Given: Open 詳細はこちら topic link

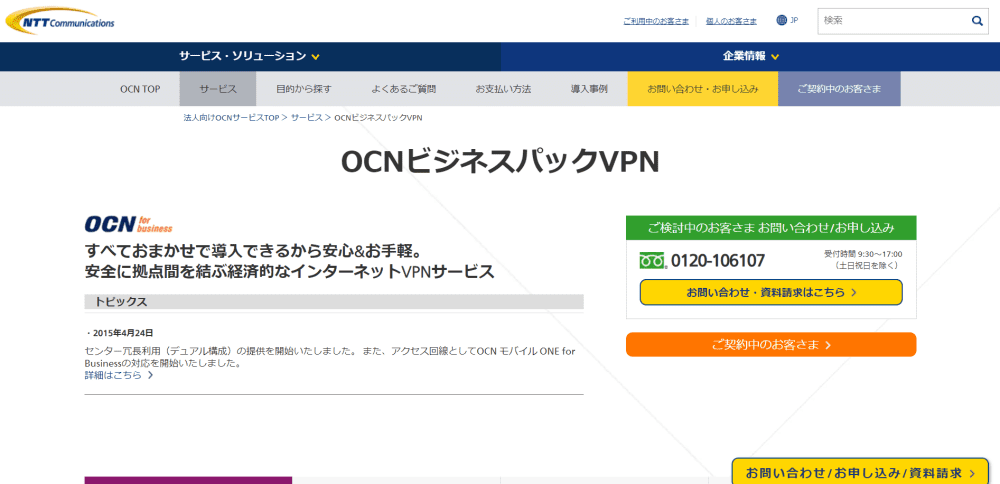Looking at the screenshot, I should tap(119, 375).
